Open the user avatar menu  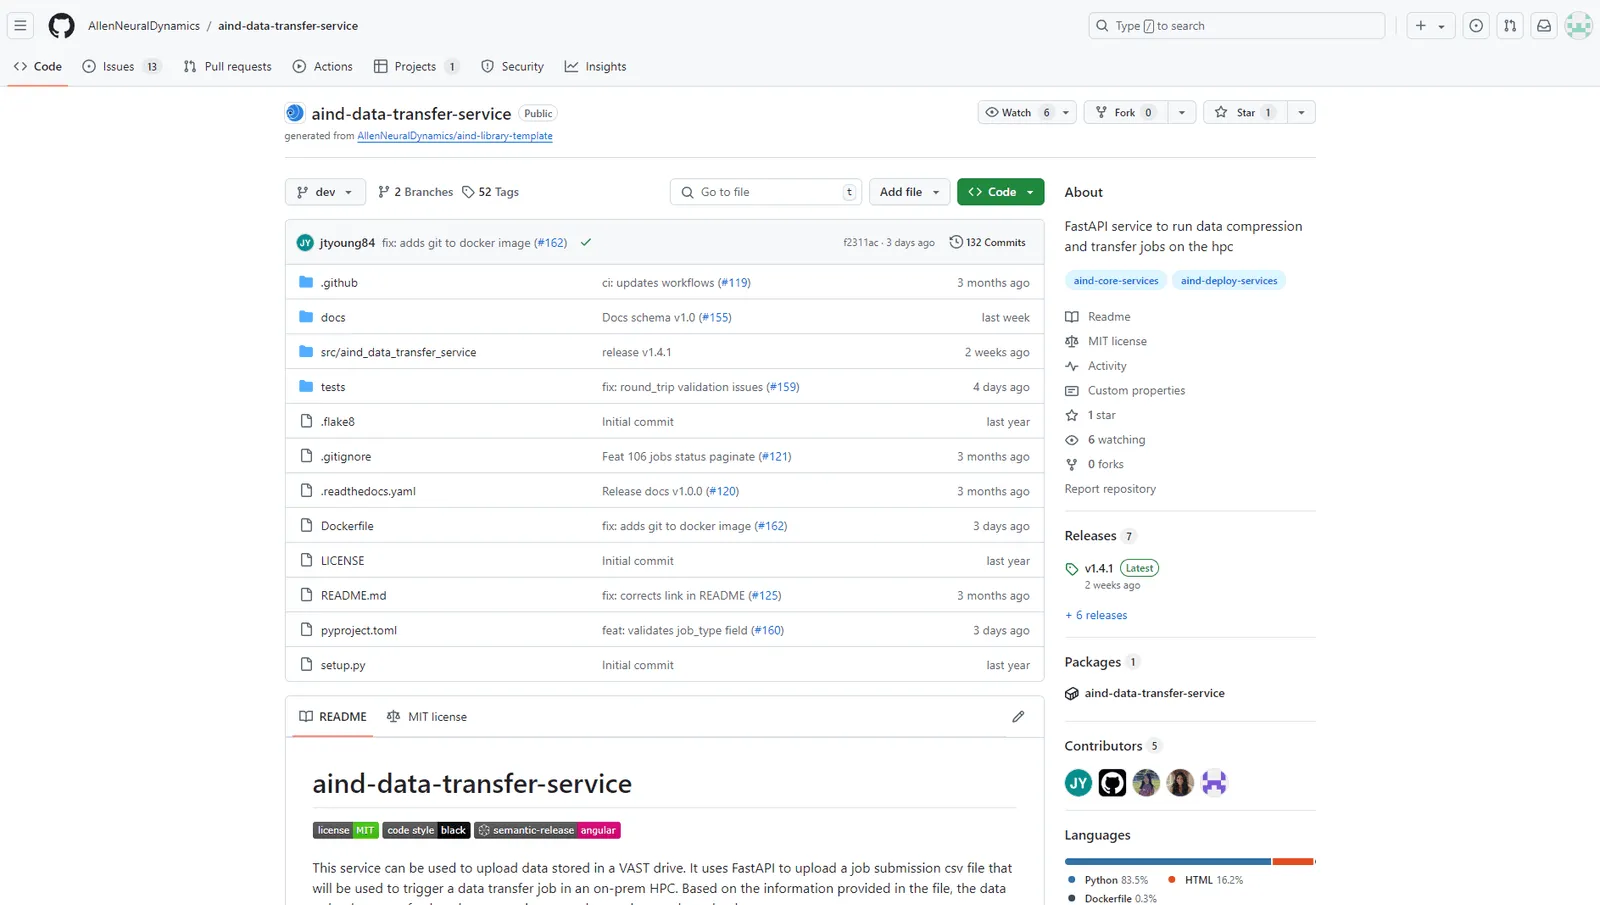(x=1579, y=26)
